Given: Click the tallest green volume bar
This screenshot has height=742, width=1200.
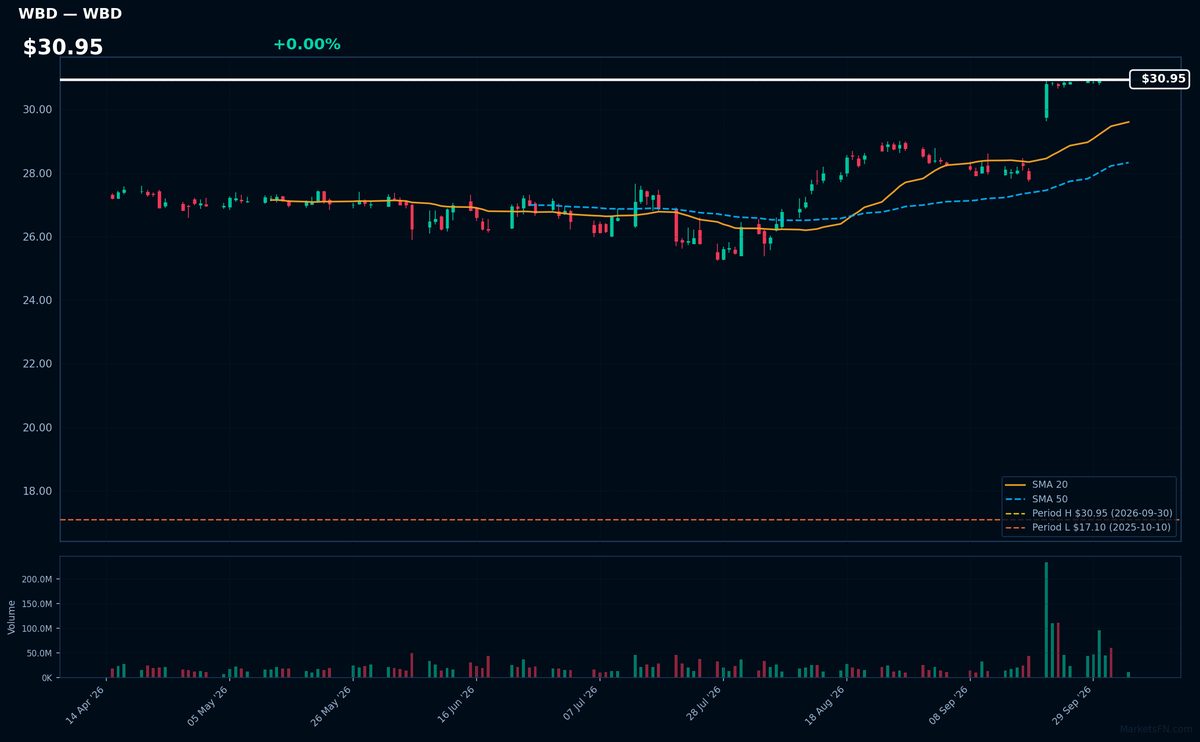Looking at the screenshot, I should point(1046,619).
